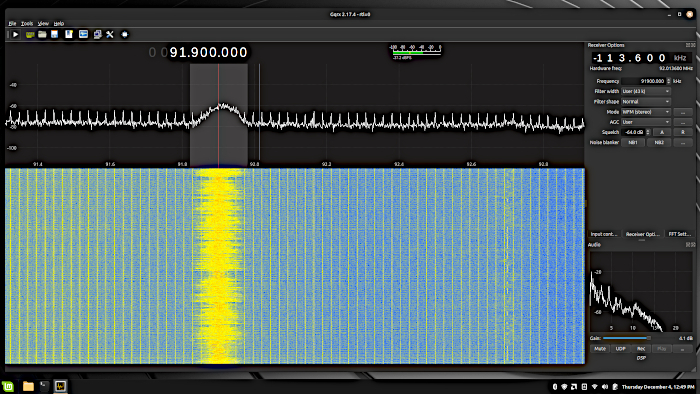
Task: Toggle the audio Mute button
Action: (x=600, y=349)
